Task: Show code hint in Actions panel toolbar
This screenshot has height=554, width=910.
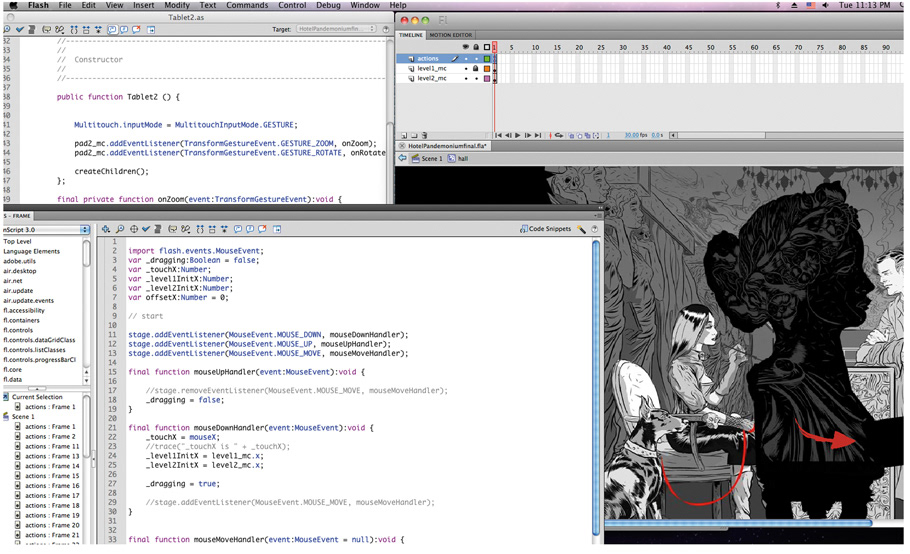Action: pos(173,229)
